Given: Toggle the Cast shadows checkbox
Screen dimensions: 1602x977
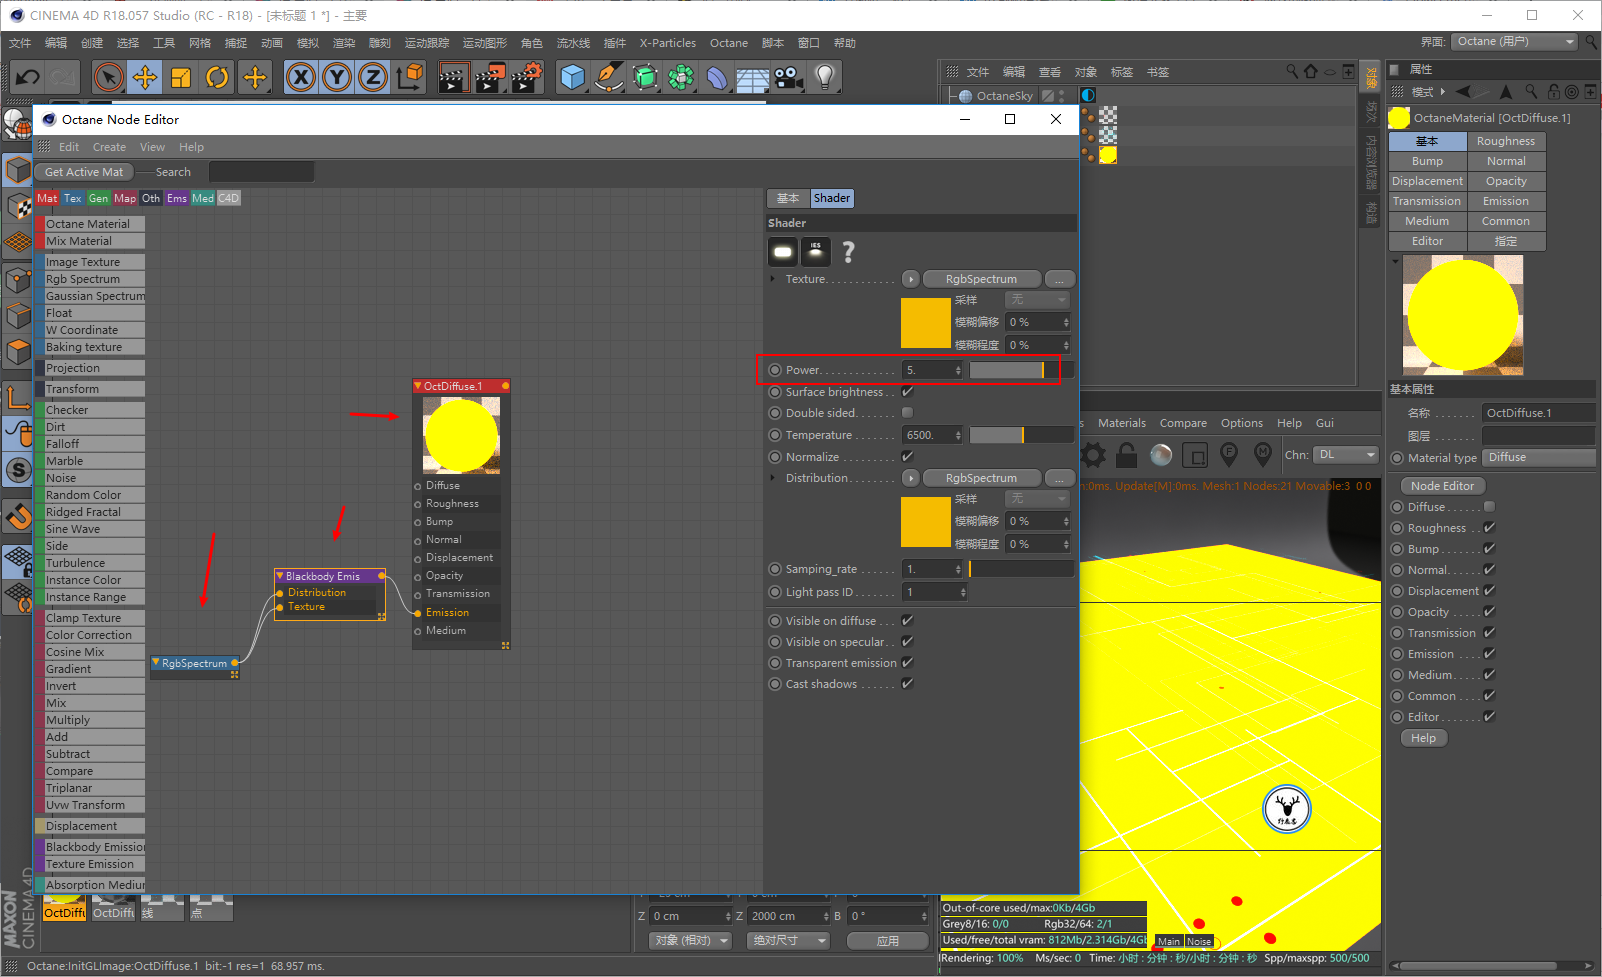Looking at the screenshot, I should pyautogui.click(x=908, y=684).
